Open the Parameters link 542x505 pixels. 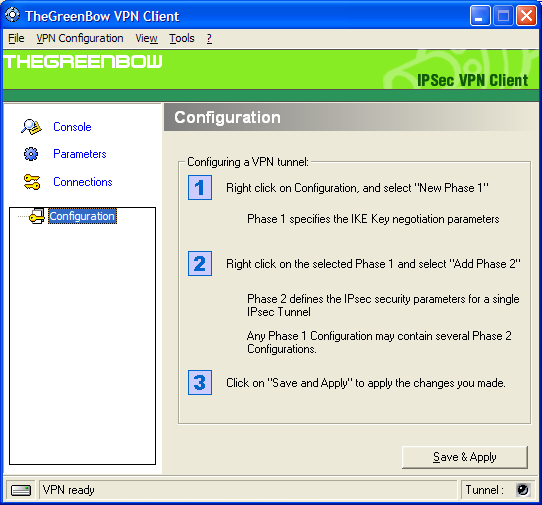point(80,154)
